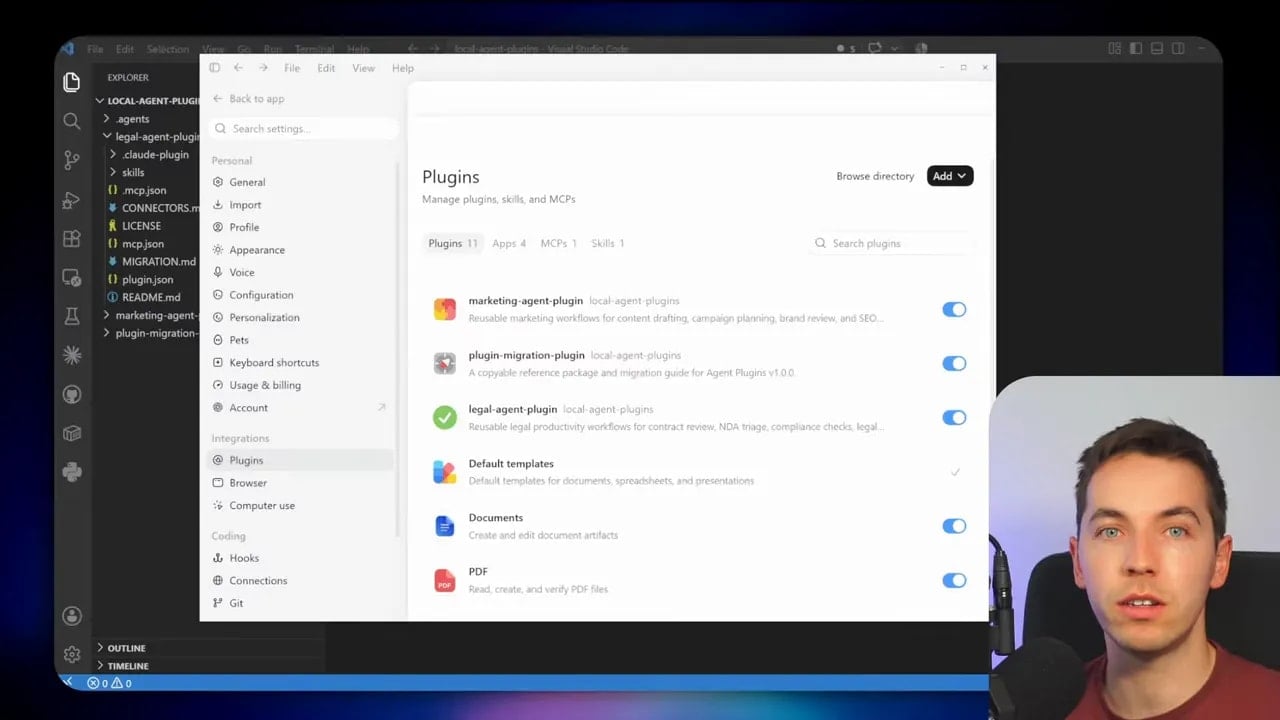
Task: Open Testing flask icon in VS Code
Action: tap(71, 316)
